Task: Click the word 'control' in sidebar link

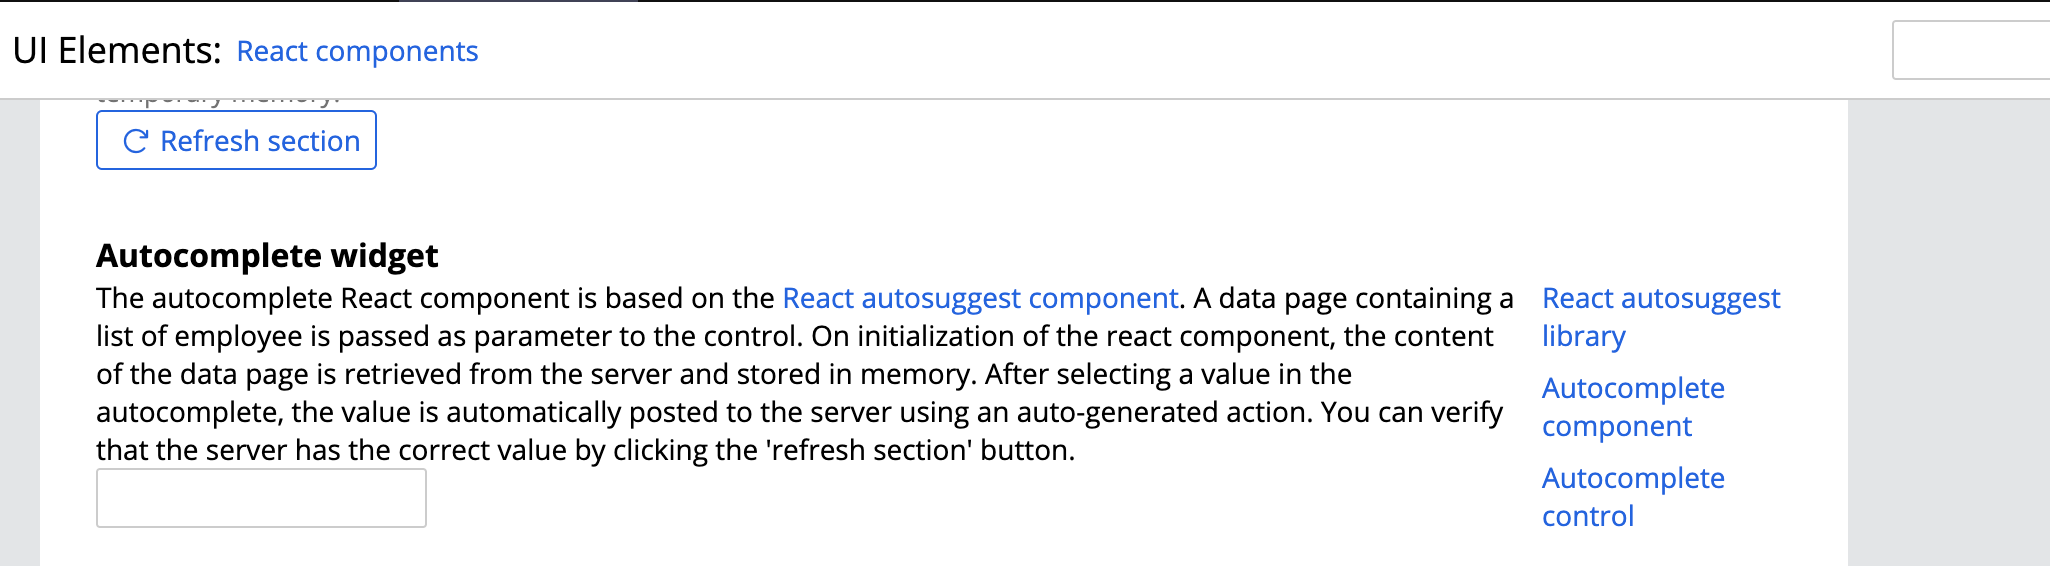Action: click(x=1588, y=516)
